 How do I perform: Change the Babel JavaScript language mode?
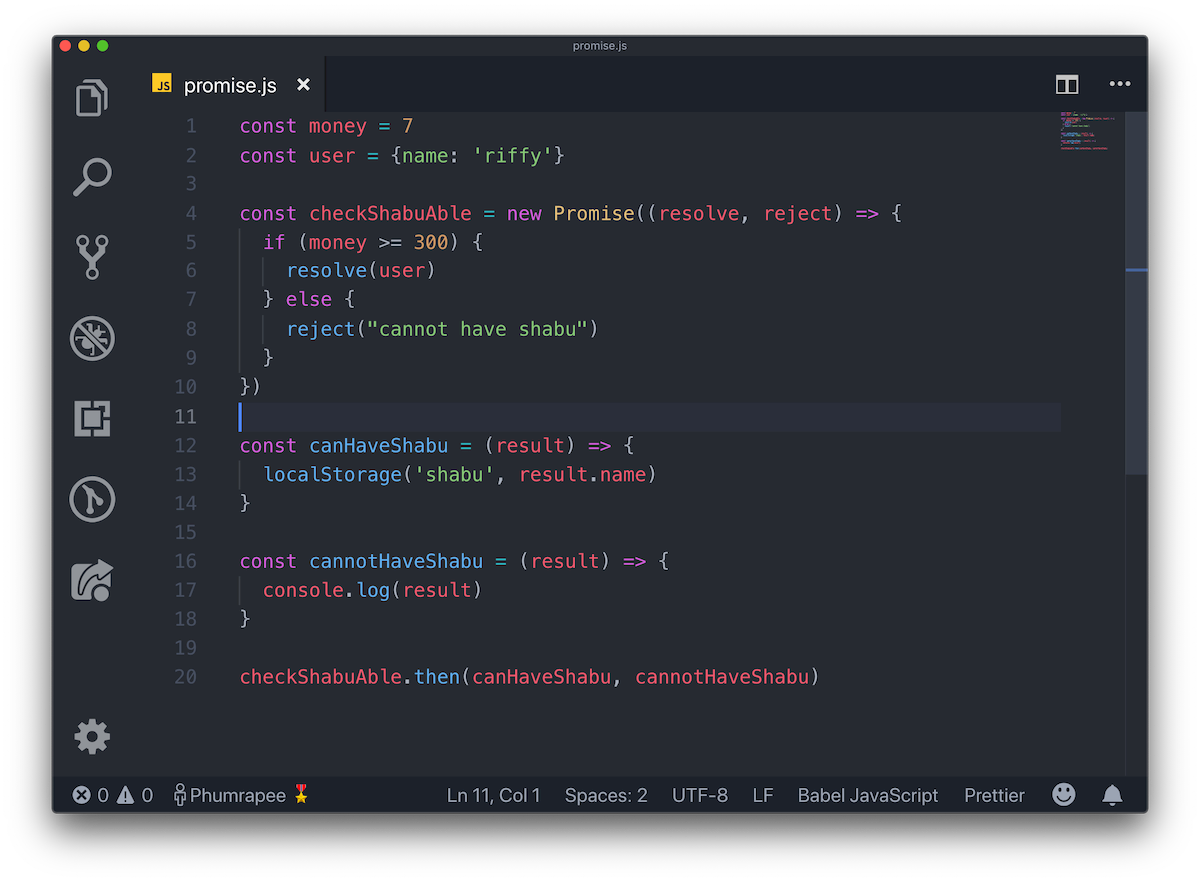tap(868, 795)
